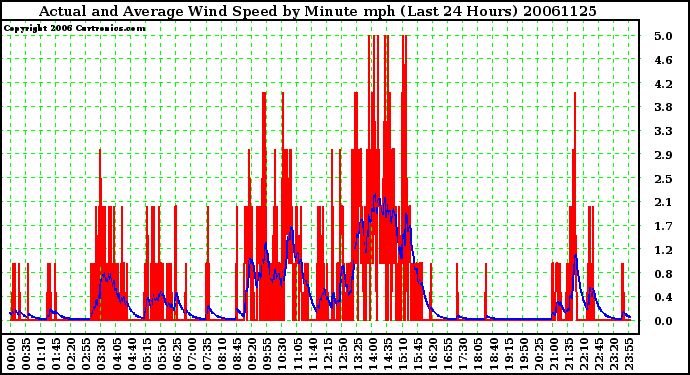Click the 06:25 time label

pyautogui.click(x=176, y=354)
